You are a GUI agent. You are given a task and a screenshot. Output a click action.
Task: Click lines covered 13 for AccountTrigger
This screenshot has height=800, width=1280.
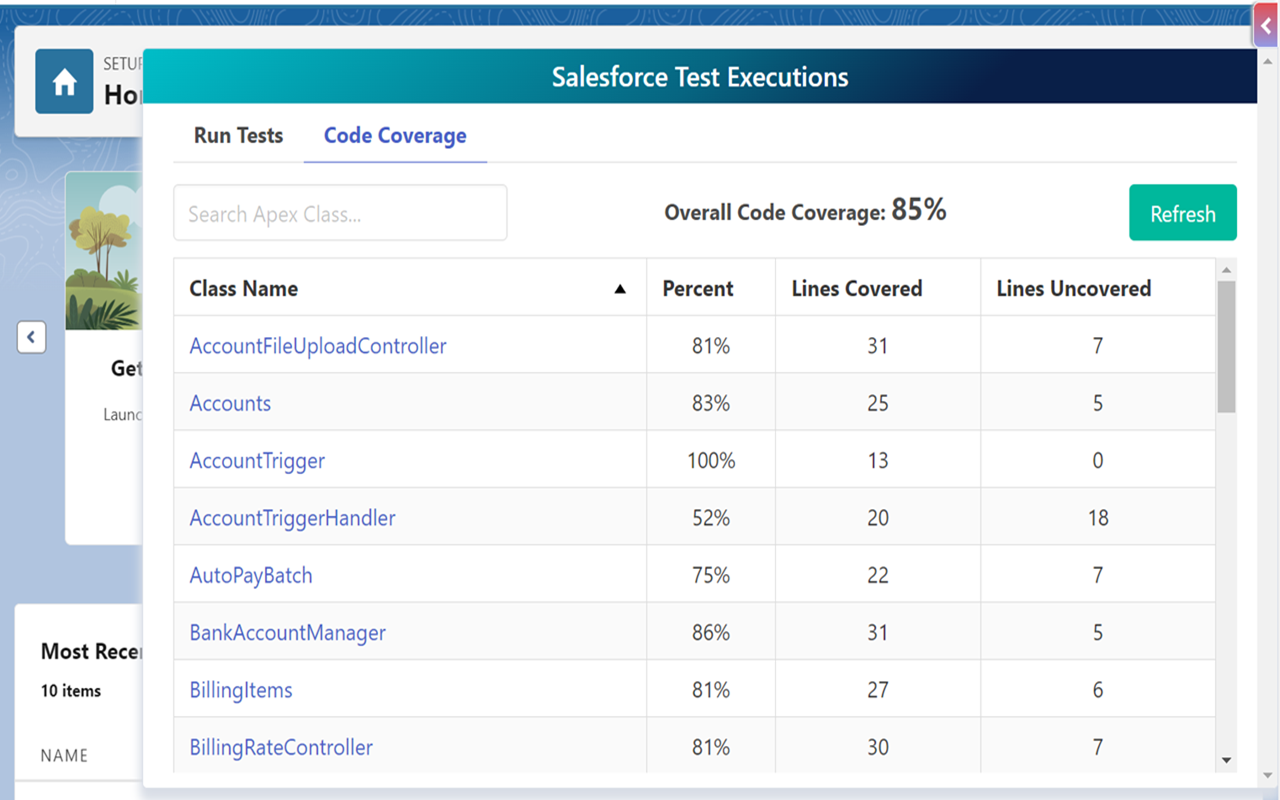[878, 461]
